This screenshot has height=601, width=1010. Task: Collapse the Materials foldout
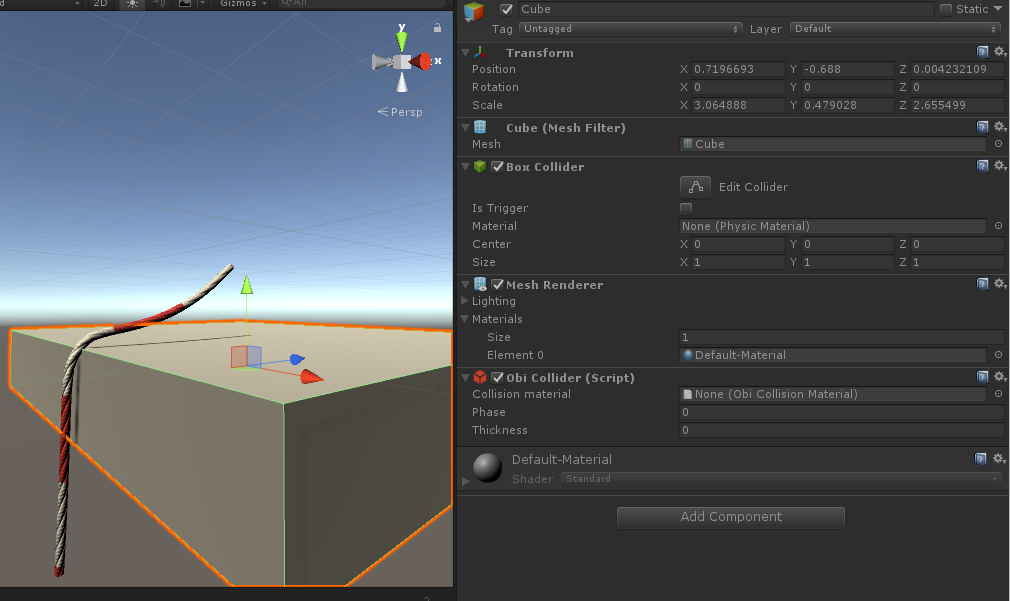click(x=466, y=319)
